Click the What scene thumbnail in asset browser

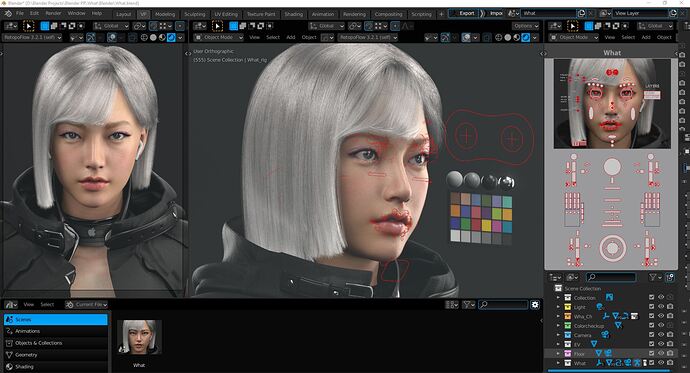[139, 337]
